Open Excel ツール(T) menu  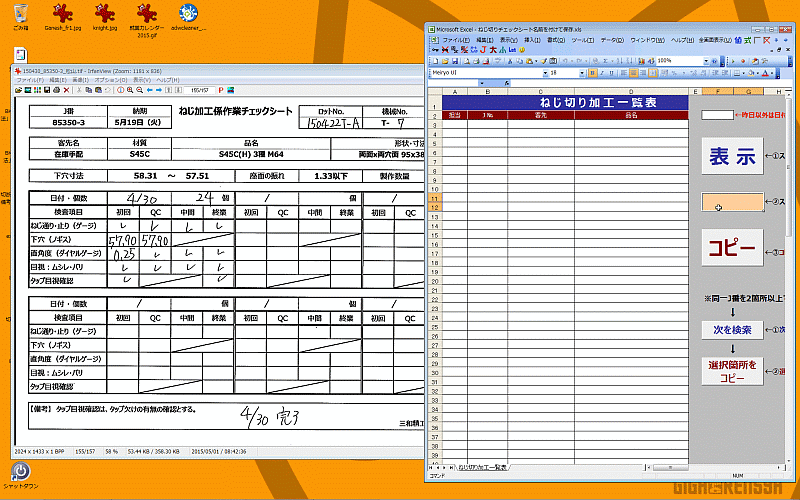(x=582, y=40)
